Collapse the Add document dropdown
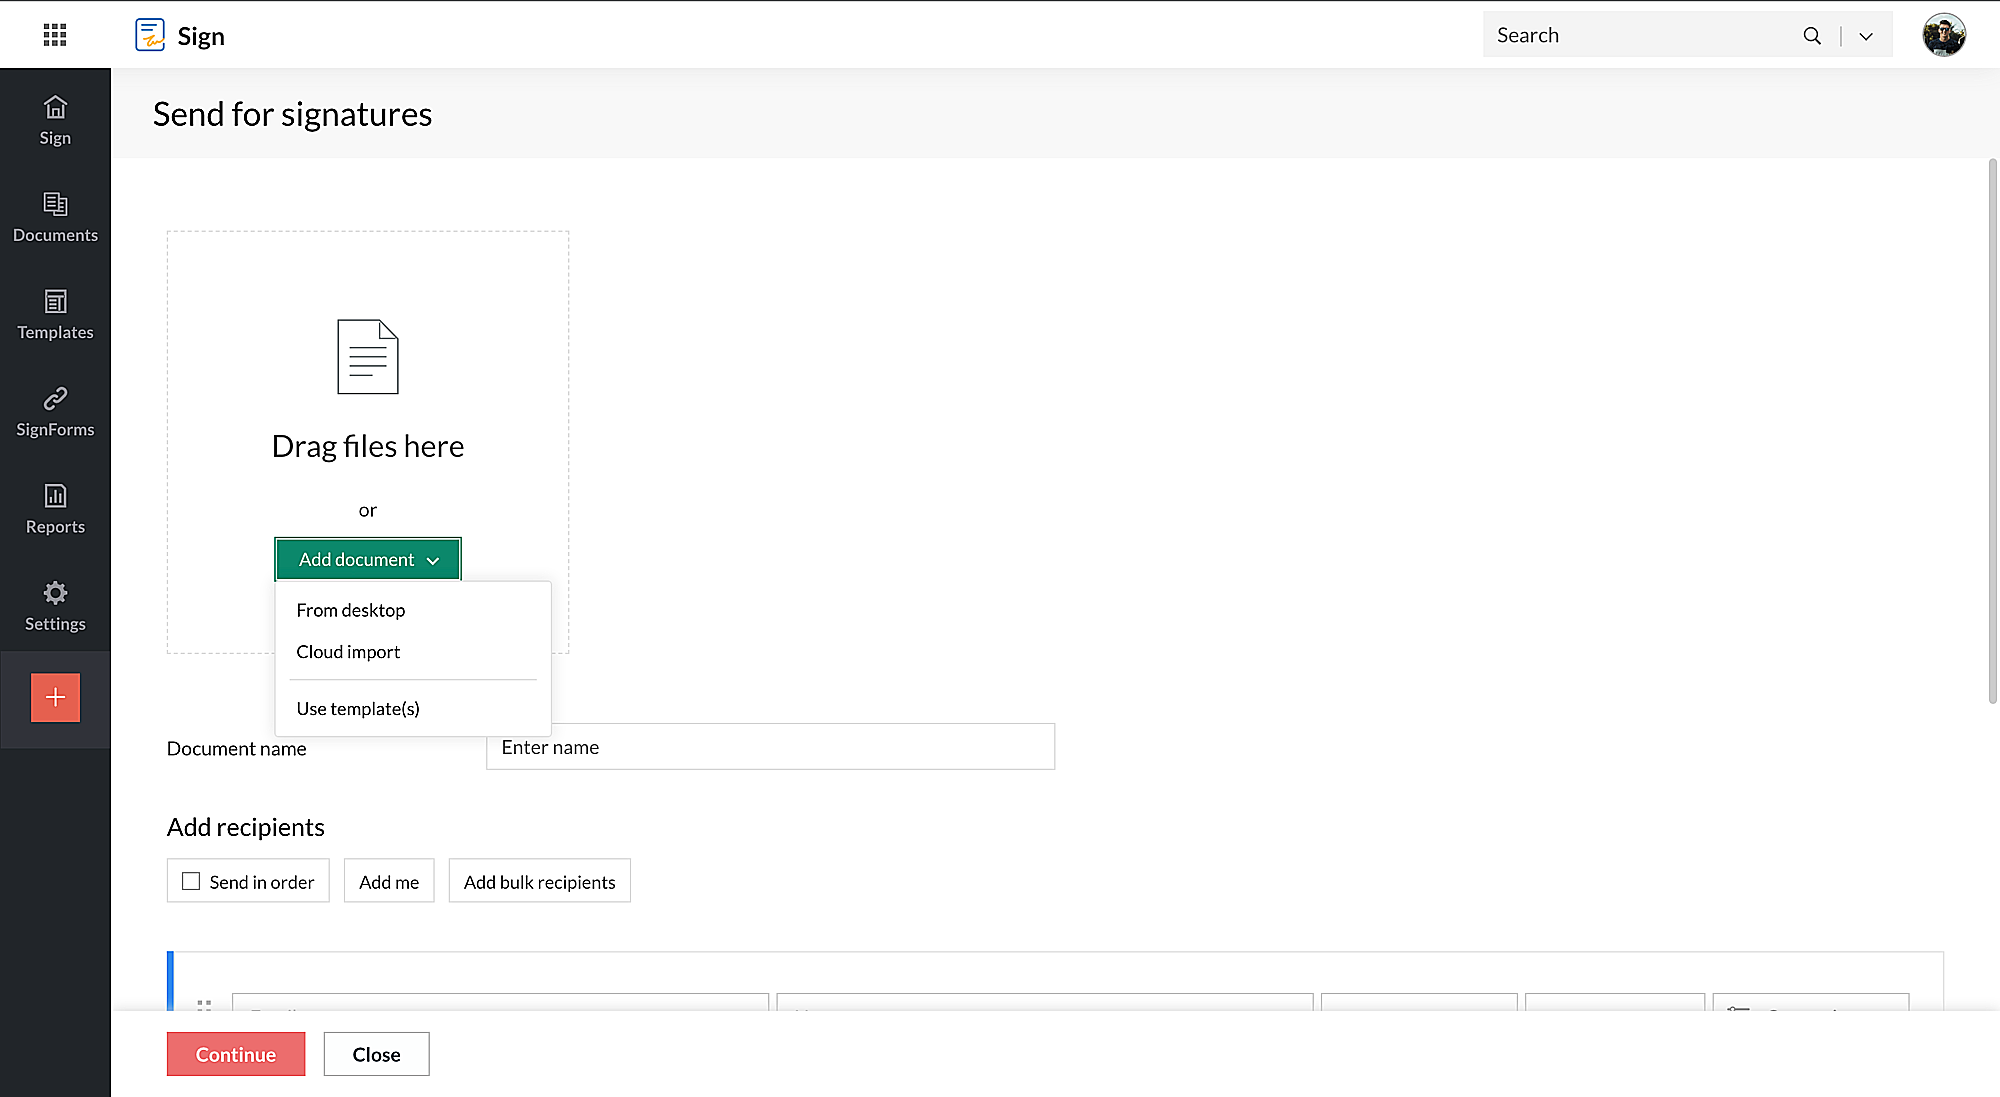 (368, 559)
